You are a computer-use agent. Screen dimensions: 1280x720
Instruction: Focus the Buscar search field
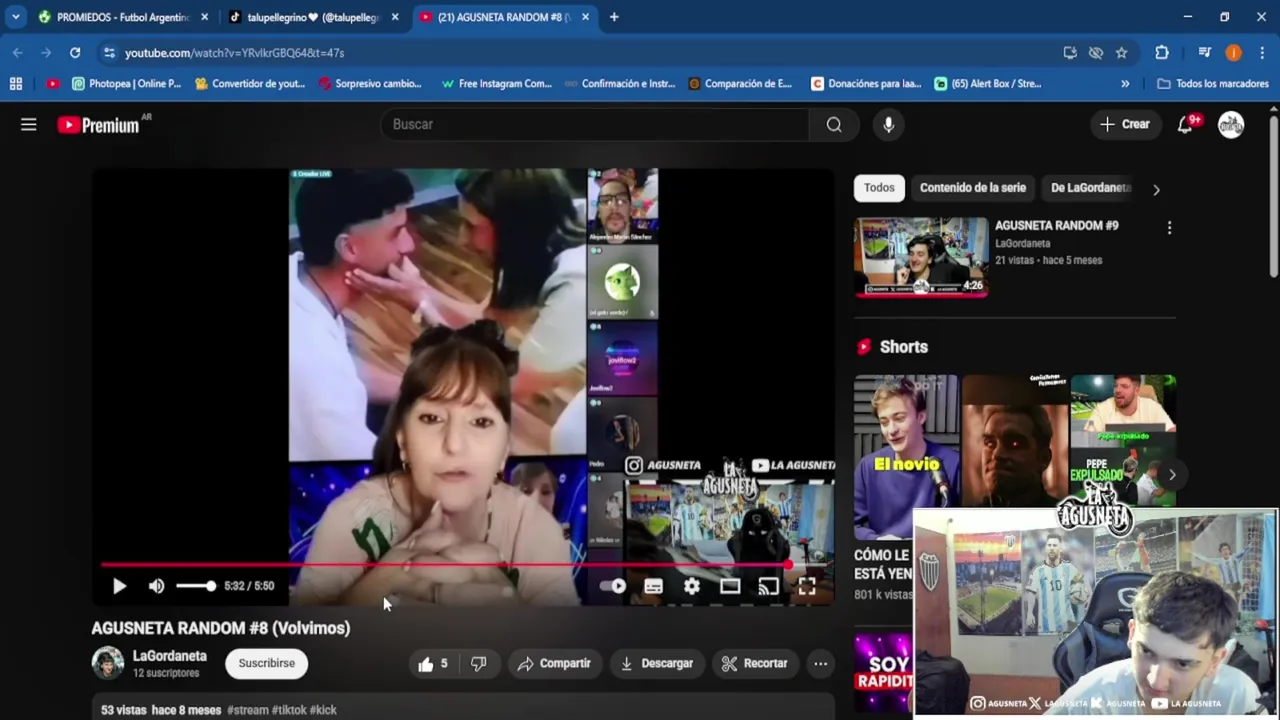[595, 124]
